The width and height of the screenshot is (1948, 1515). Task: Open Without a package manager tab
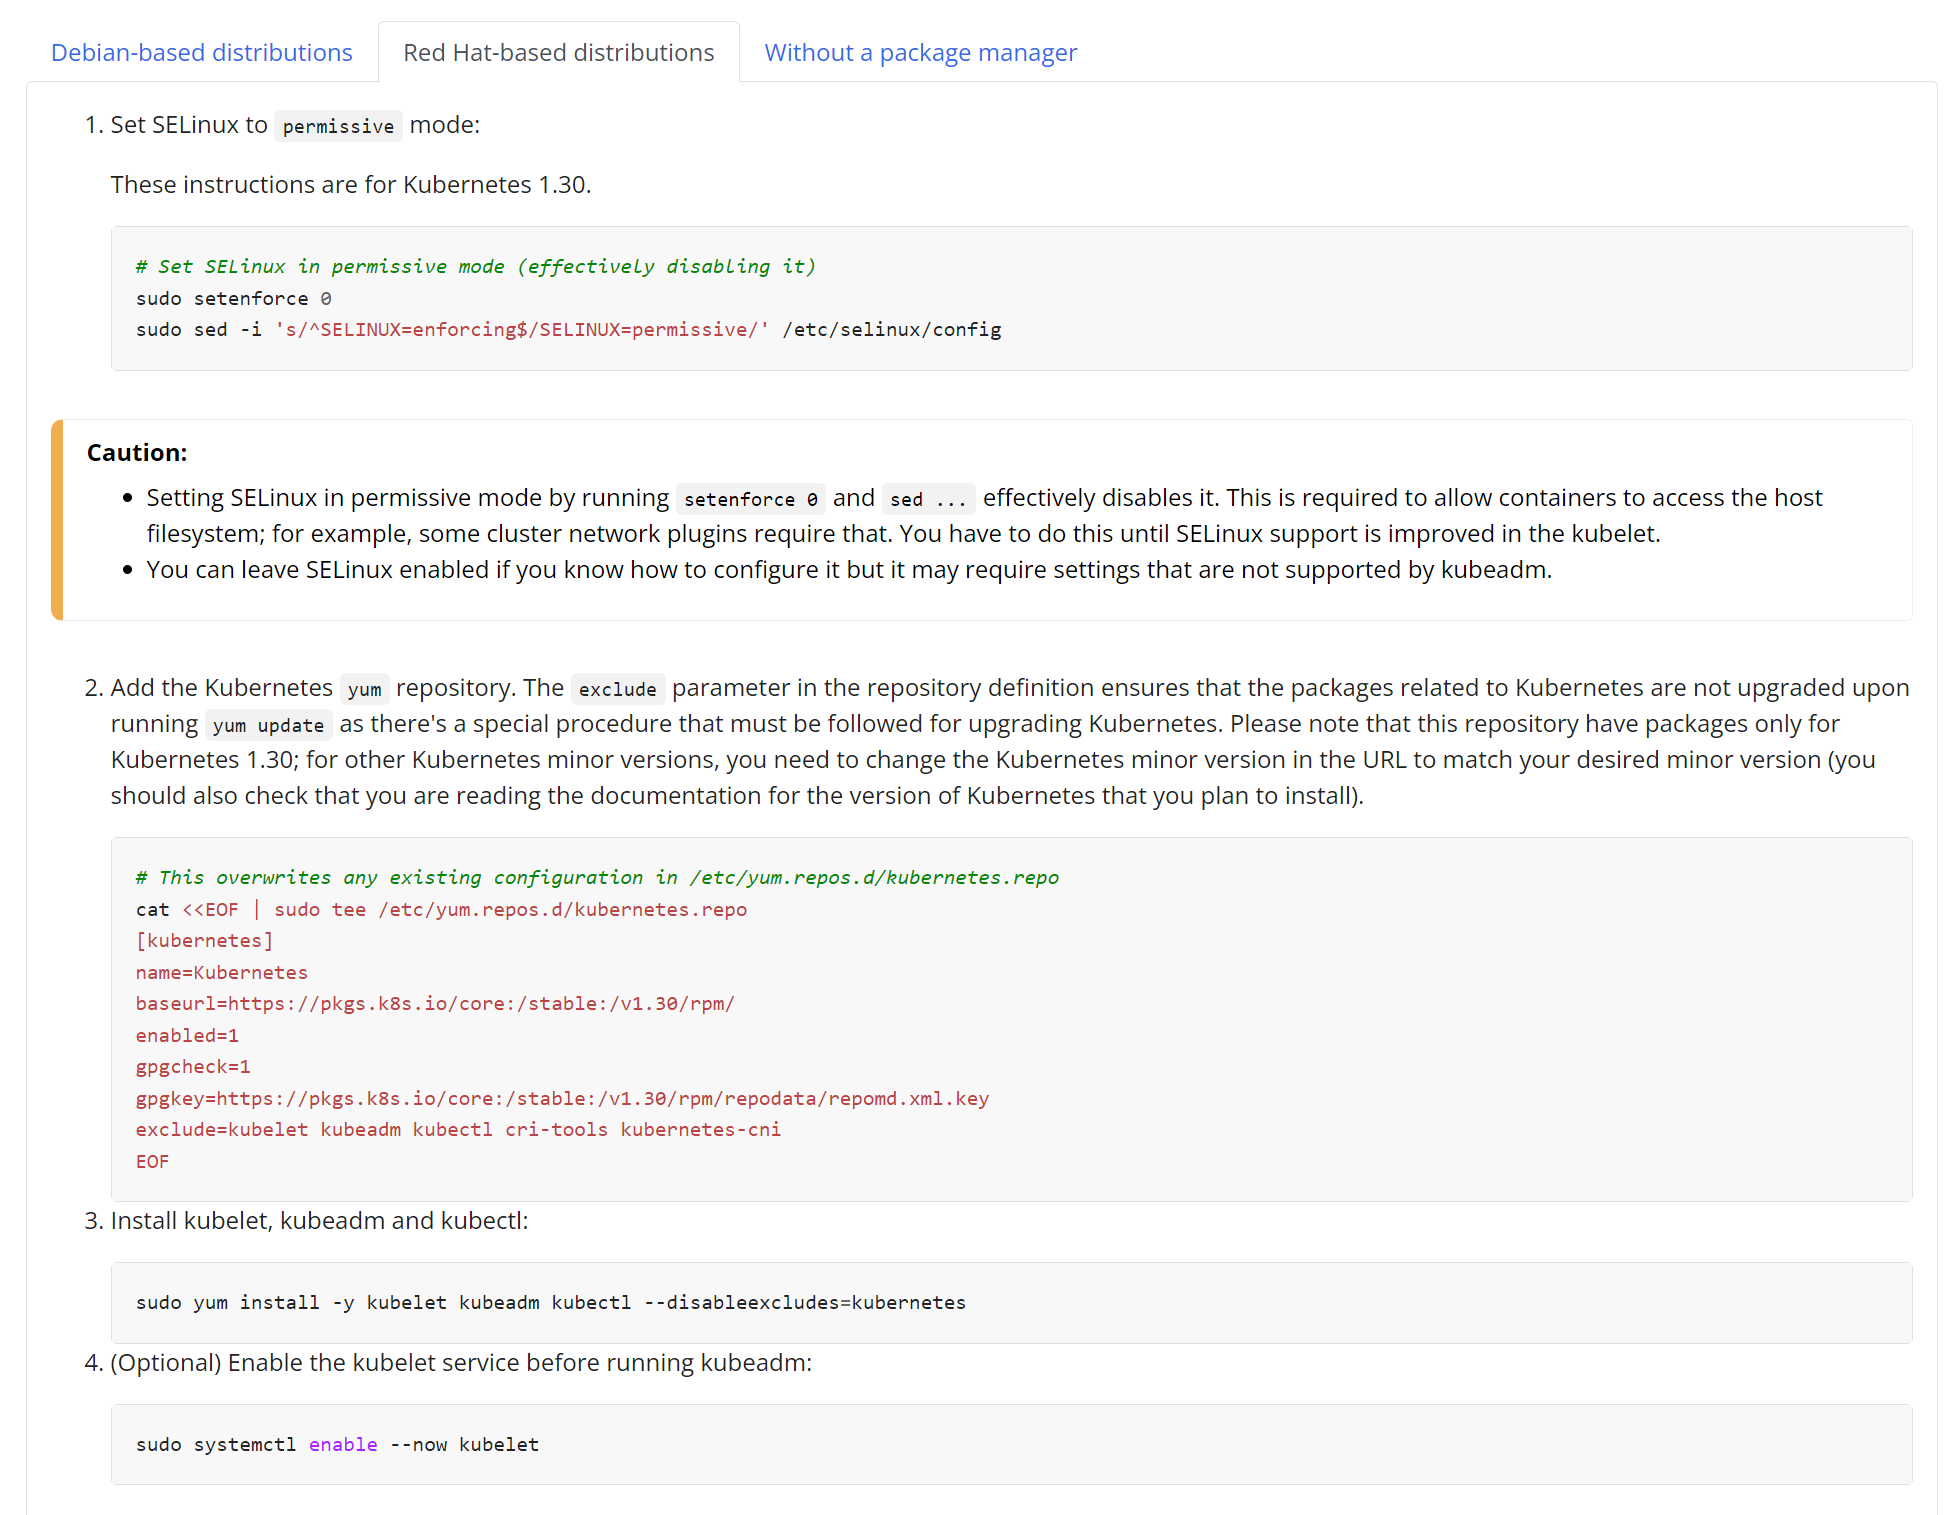(920, 53)
